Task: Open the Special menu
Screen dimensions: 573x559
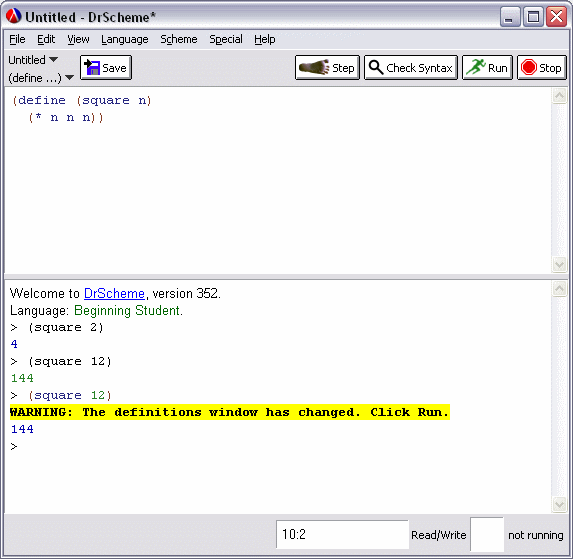Action: (x=225, y=39)
